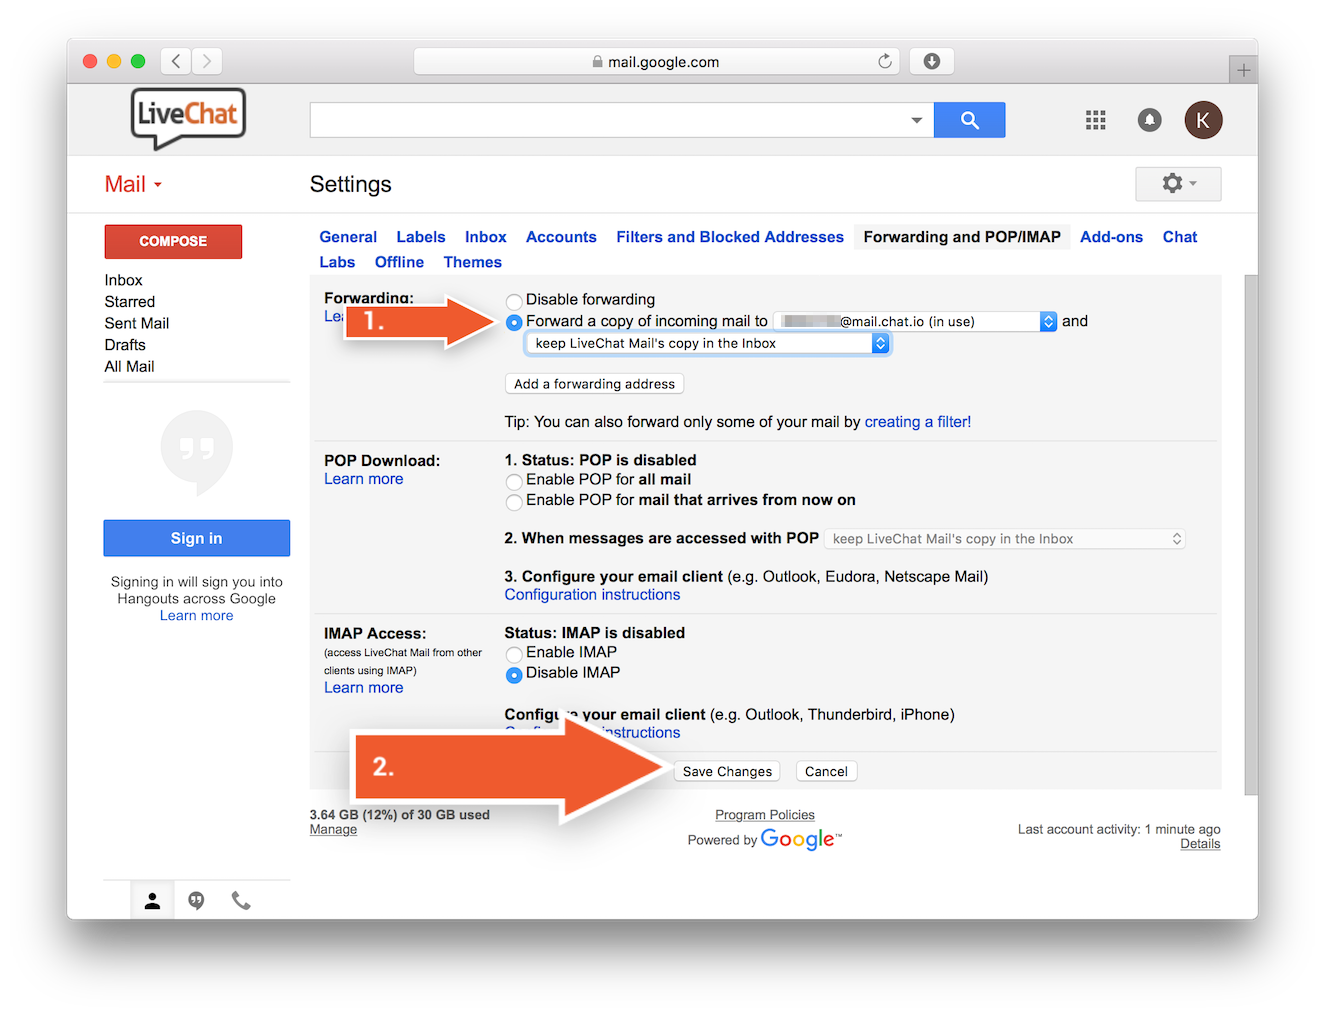The height and width of the screenshot is (1015, 1325).
Task: Open Filters and Blocked Addresses tab
Action: (x=730, y=237)
